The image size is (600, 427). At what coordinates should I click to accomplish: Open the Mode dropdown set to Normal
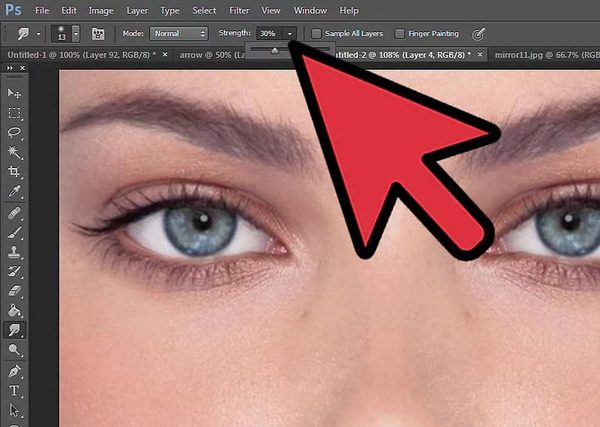[179, 34]
